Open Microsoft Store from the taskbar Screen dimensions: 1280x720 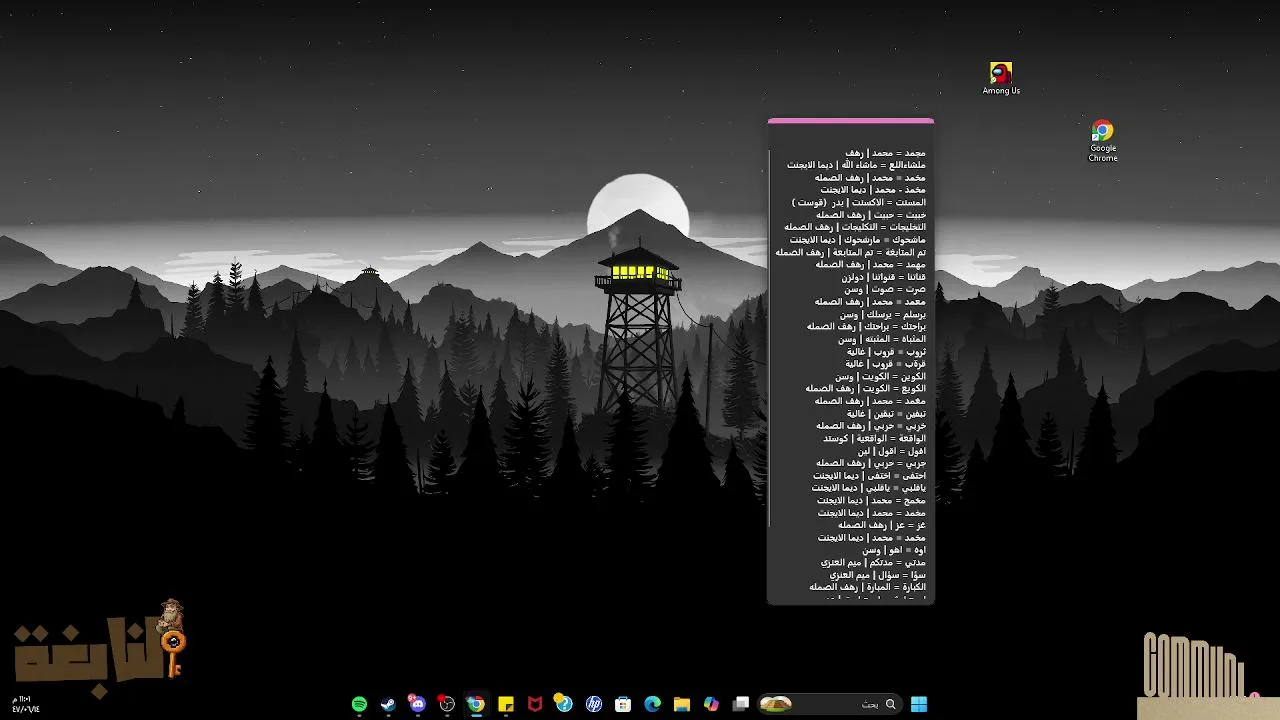click(623, 704)
